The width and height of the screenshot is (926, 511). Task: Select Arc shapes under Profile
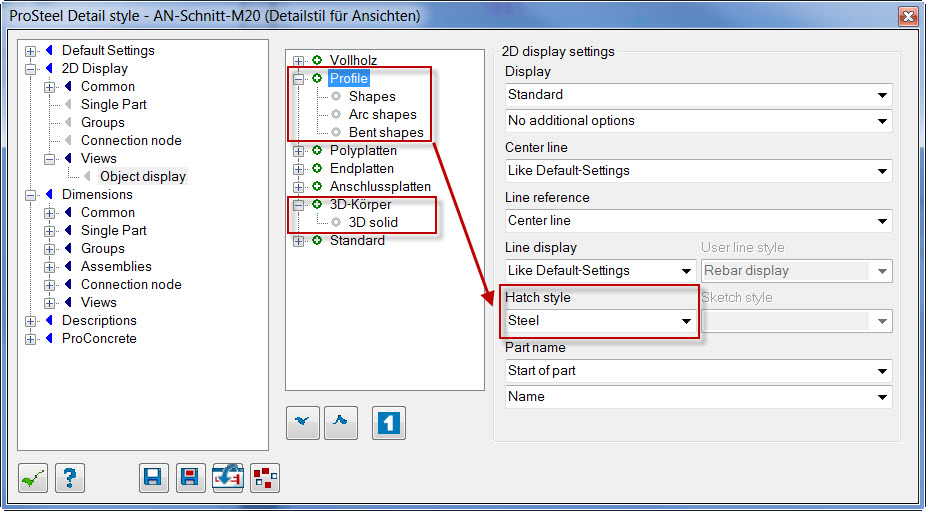383,115
